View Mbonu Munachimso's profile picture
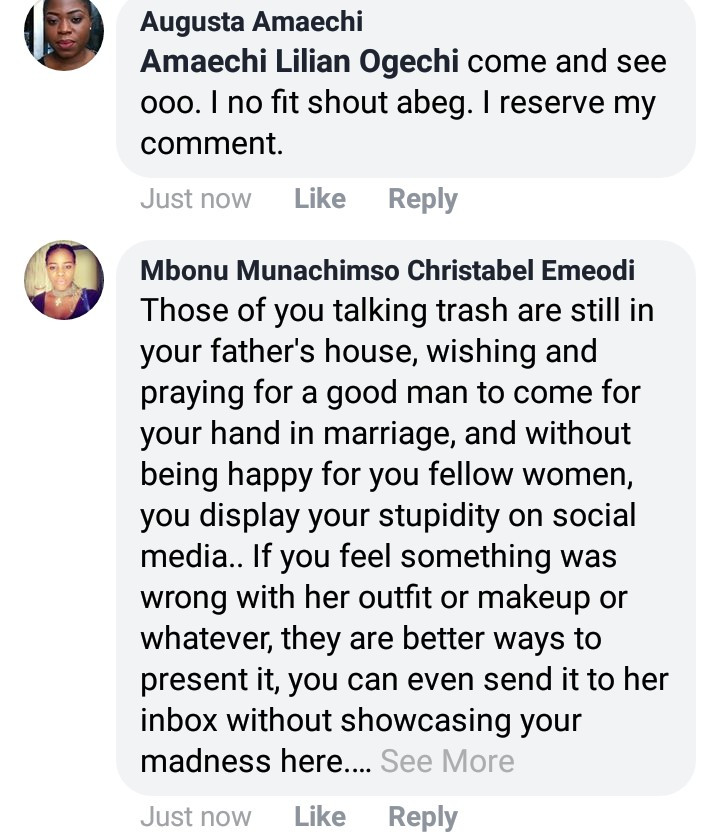The height and width of the screenshot is (840, 720). [64, 280]
